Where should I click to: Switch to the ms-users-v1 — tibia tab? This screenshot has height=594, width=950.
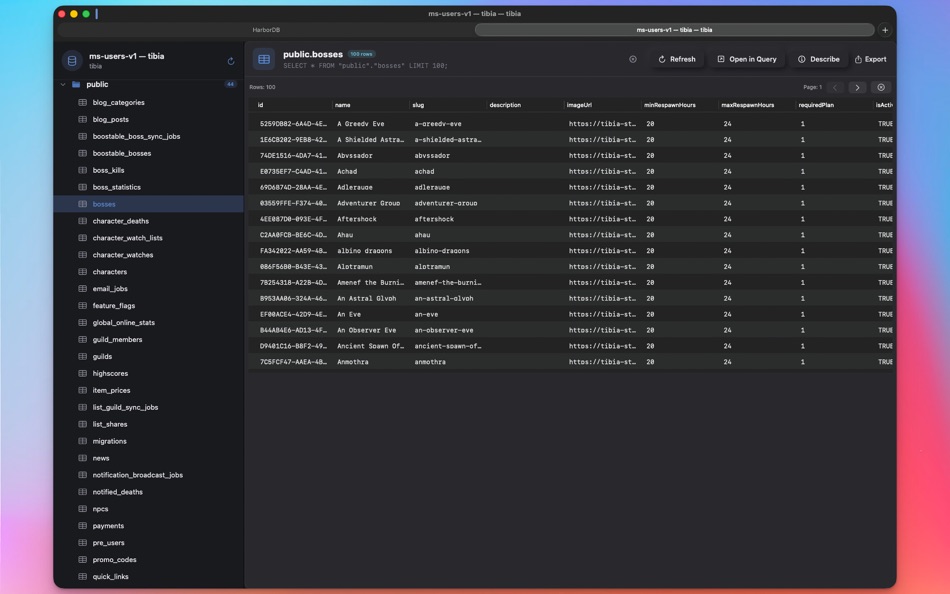coord(676,29)
